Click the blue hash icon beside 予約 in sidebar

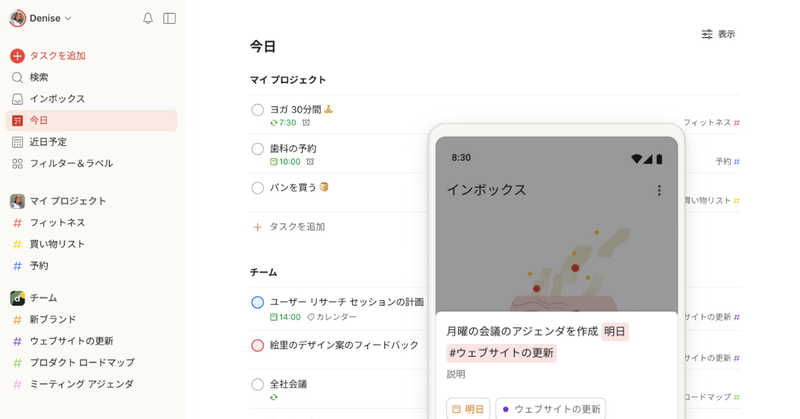[x=17, y=266]
